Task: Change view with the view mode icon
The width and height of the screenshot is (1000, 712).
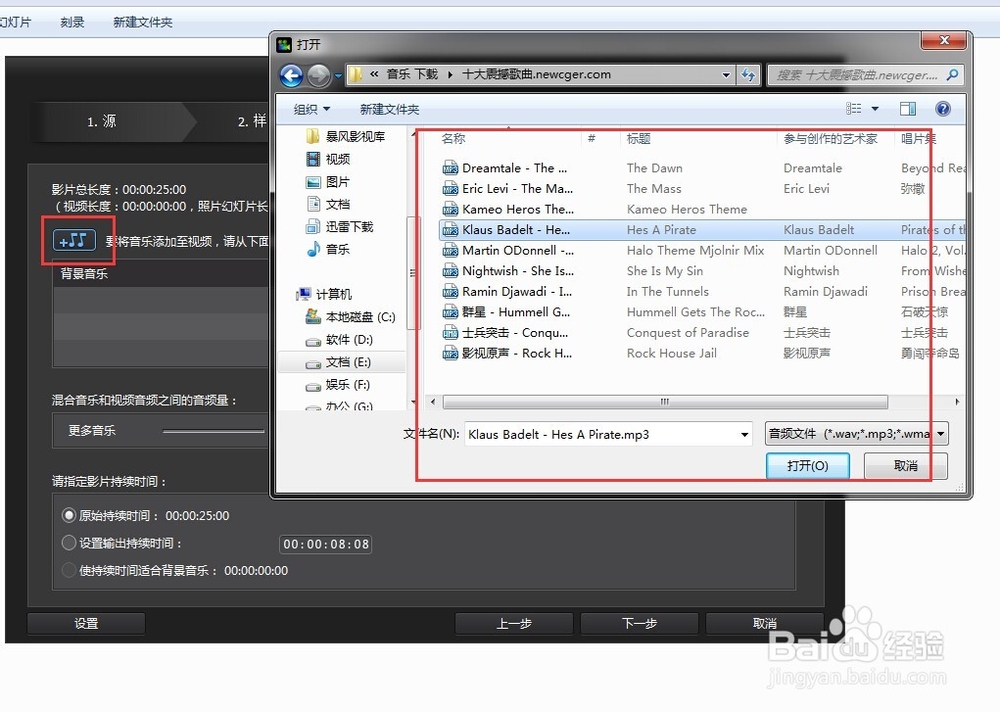Action: [854, 109]
